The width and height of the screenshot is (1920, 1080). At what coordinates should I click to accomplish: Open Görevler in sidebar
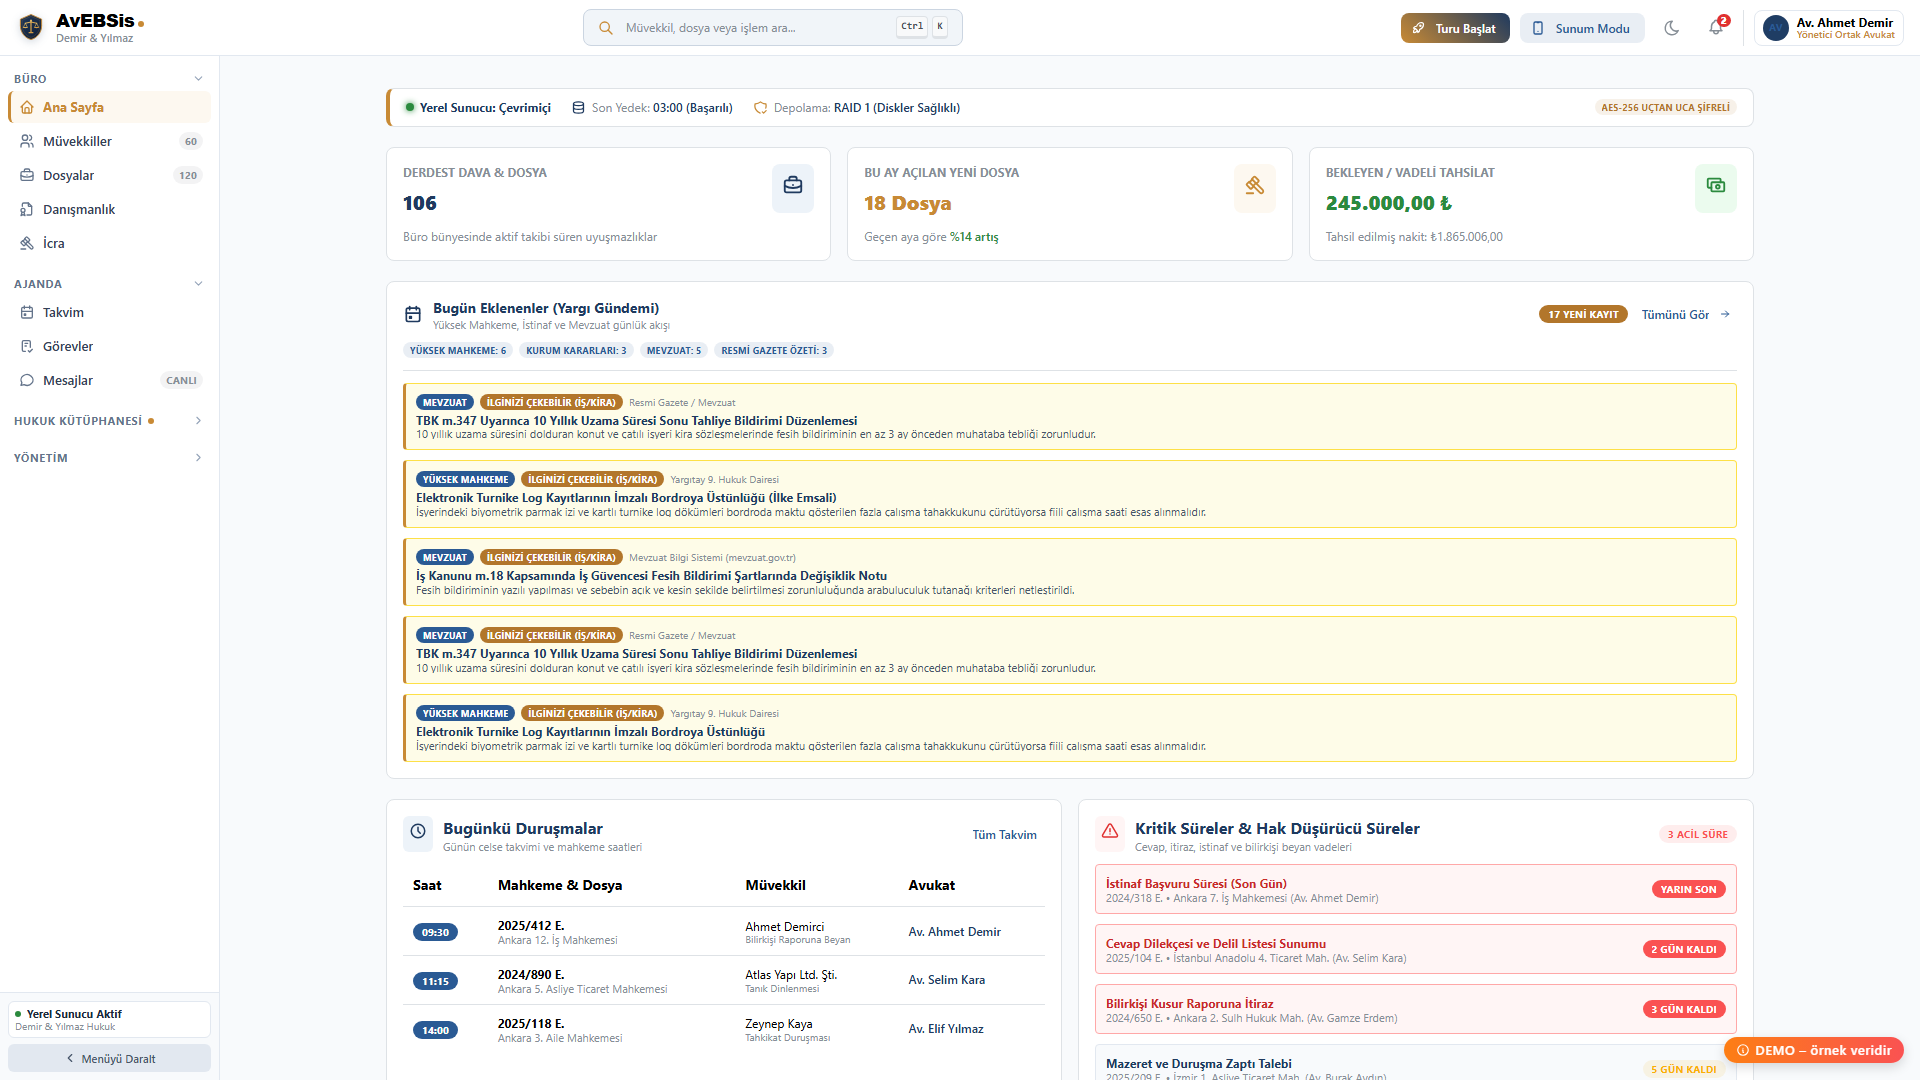109,346
